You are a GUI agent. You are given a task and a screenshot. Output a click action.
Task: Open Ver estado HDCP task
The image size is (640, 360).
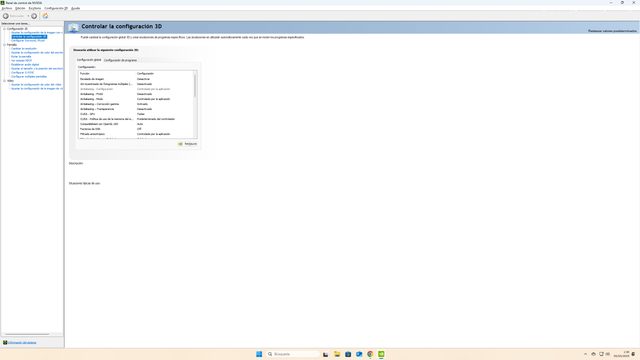(x=21, y=60)
